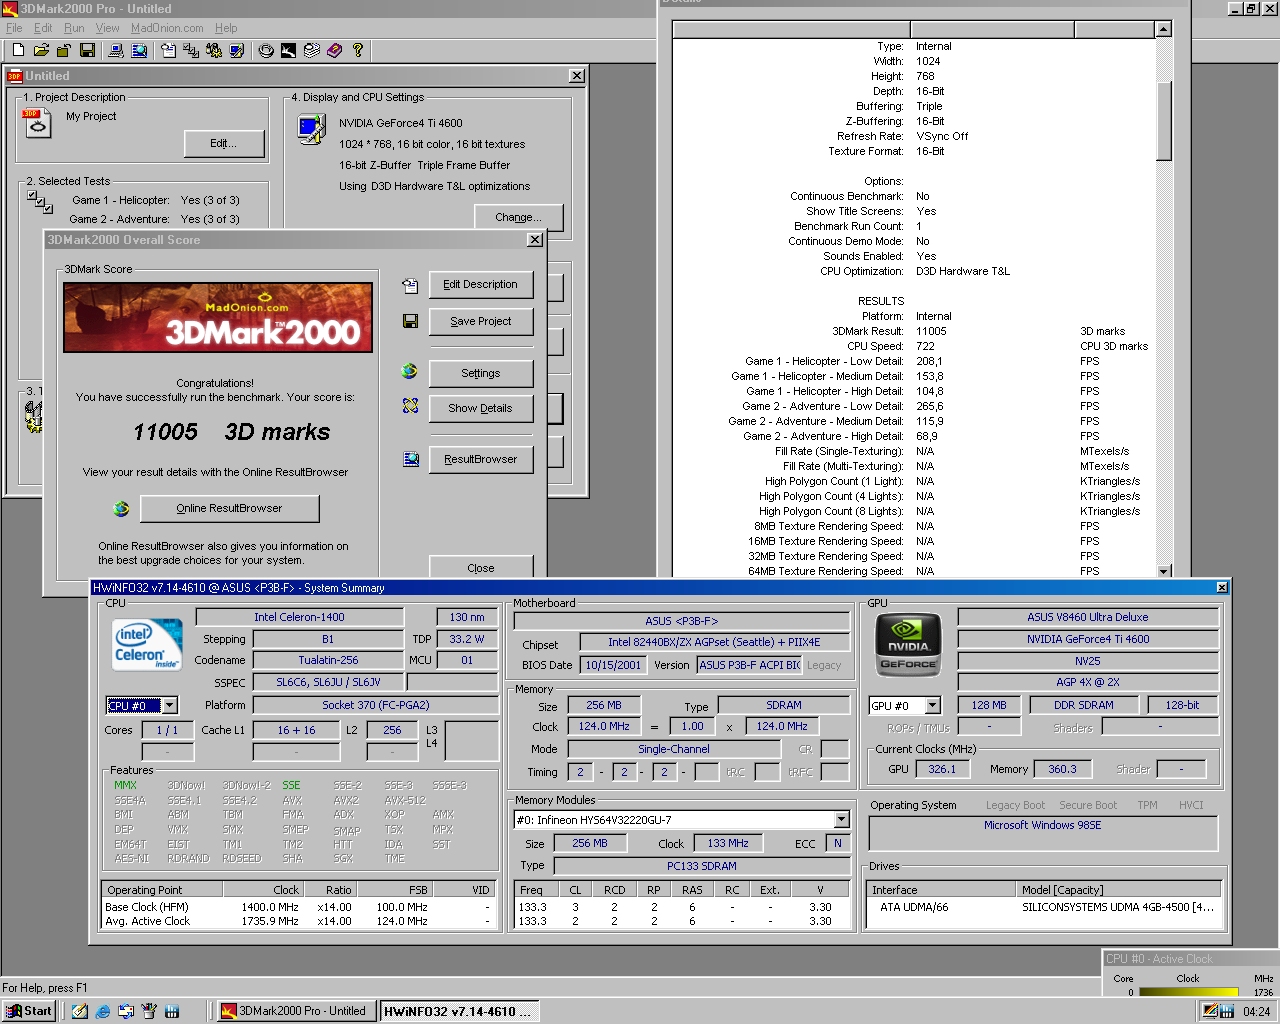This screenshot has width=1280, height=1024.
Task: Click the Open project folder icon
Action: click(41, 50)
